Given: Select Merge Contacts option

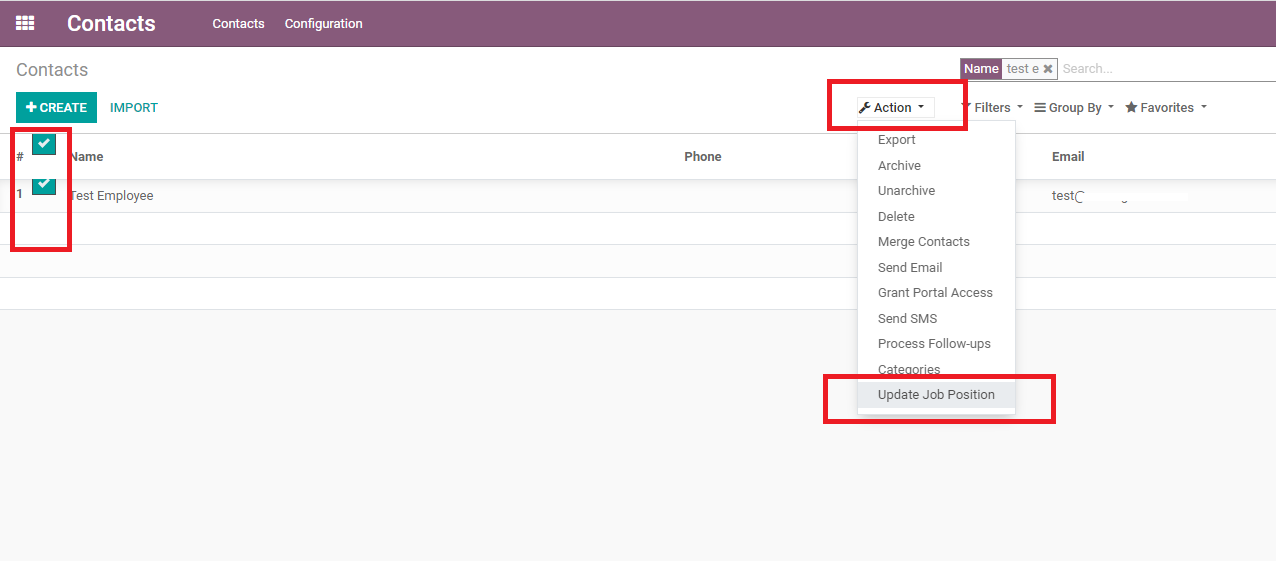Looking at the screenshot, I should pyautogui.click(x=924, y=242).
